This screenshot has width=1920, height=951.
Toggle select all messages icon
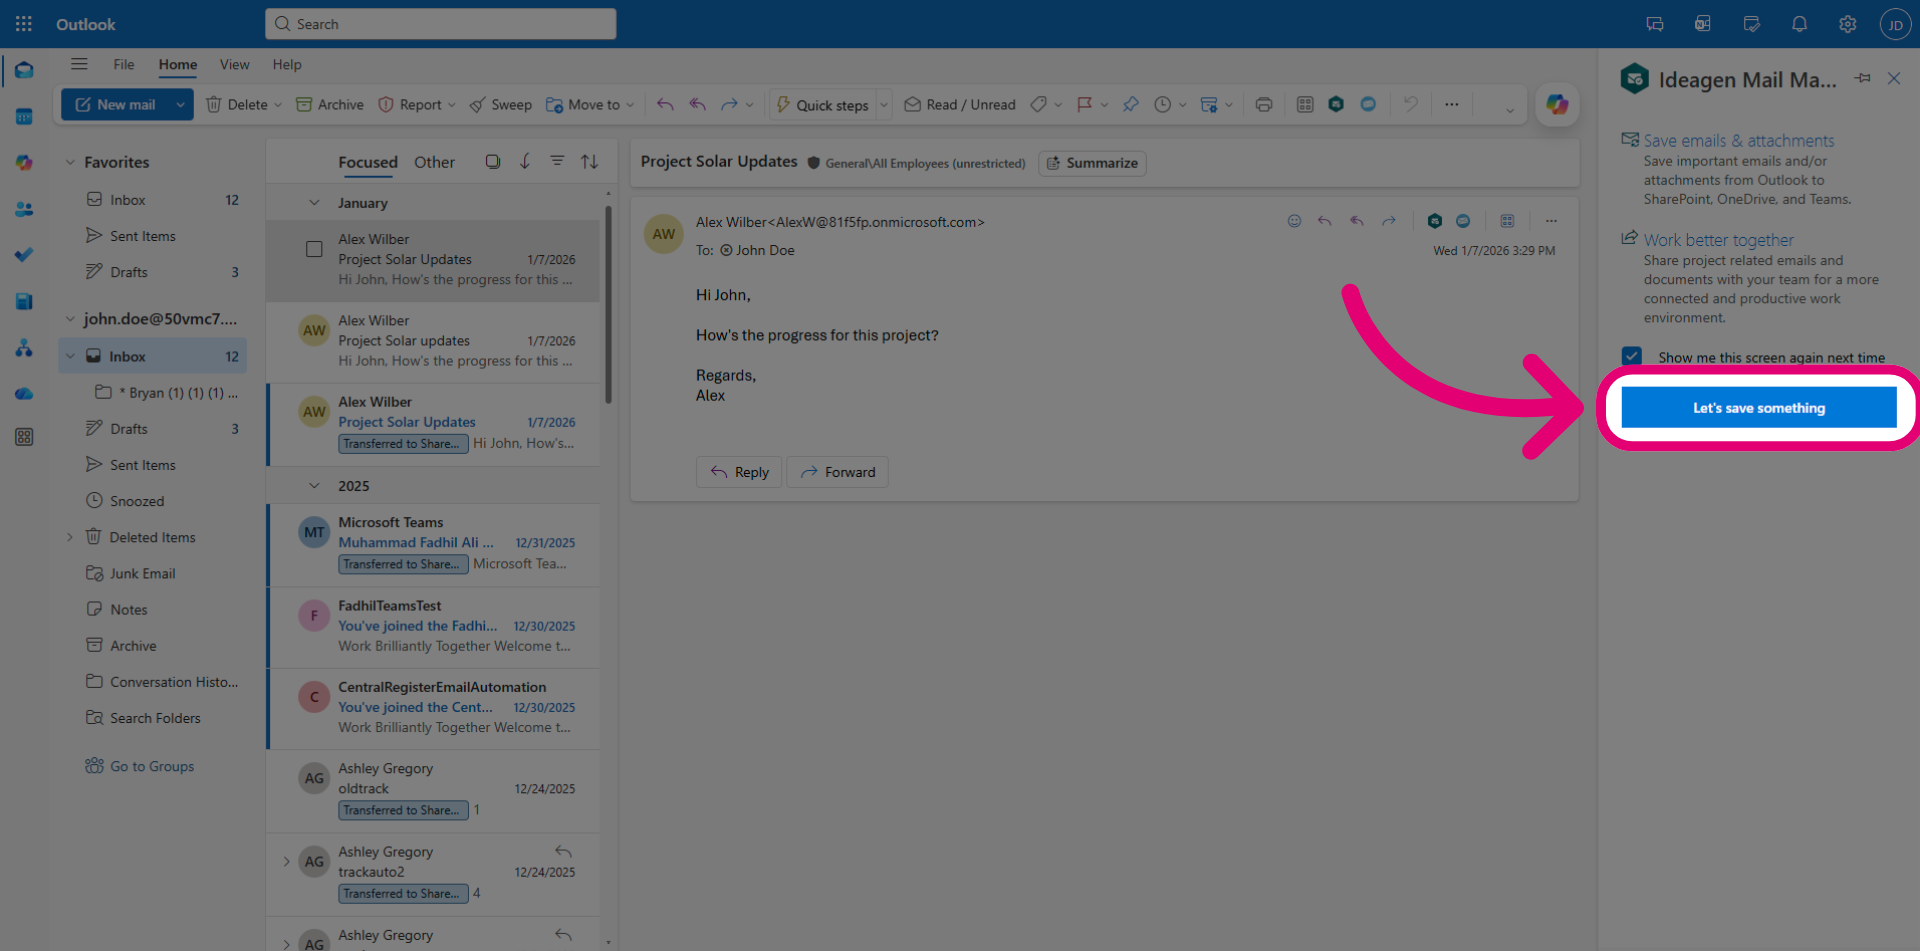pos(492,161)
